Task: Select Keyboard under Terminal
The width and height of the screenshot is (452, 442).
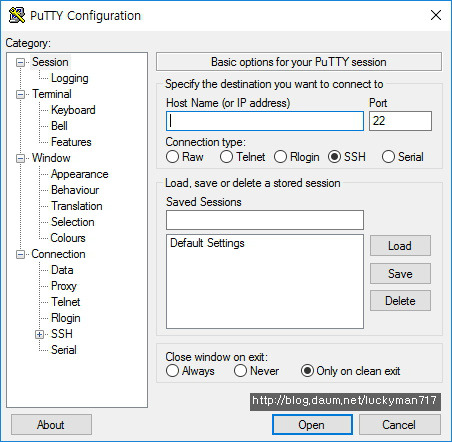Action: click(x=73, y=110)
